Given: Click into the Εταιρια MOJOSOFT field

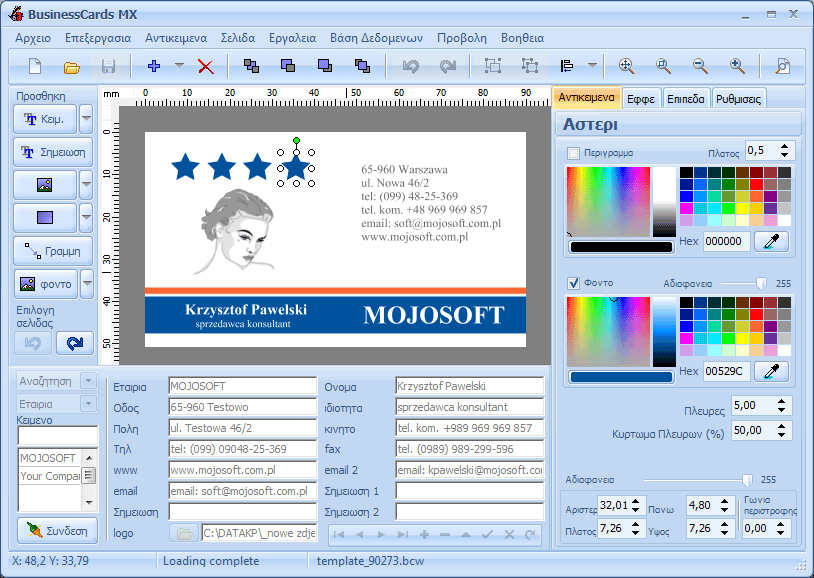Looking at the screenshot, I should tap(242, 386).
